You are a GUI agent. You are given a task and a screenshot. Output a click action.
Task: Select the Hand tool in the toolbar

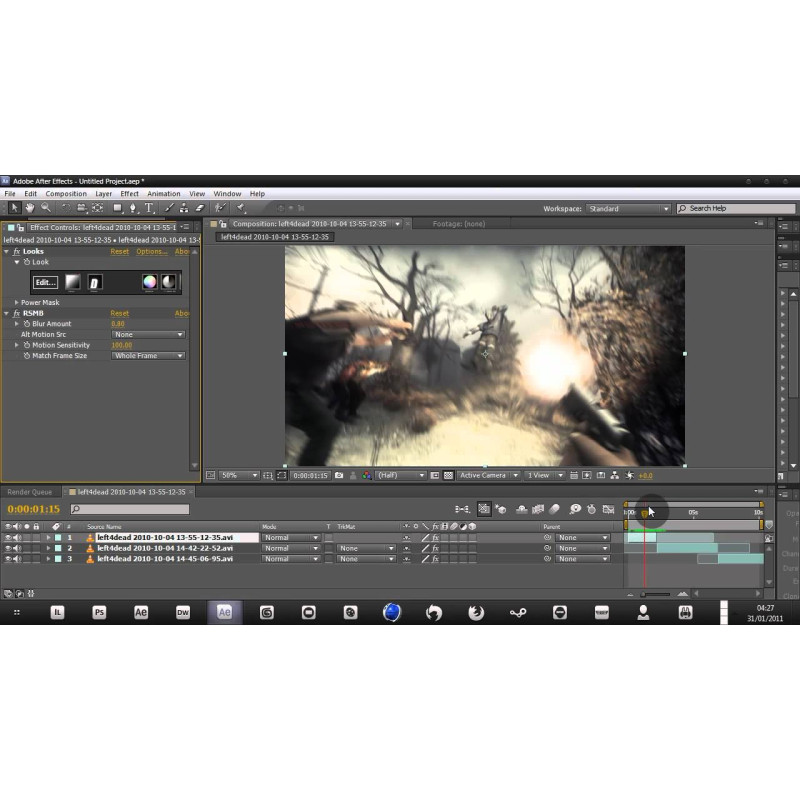click(30, 208)
